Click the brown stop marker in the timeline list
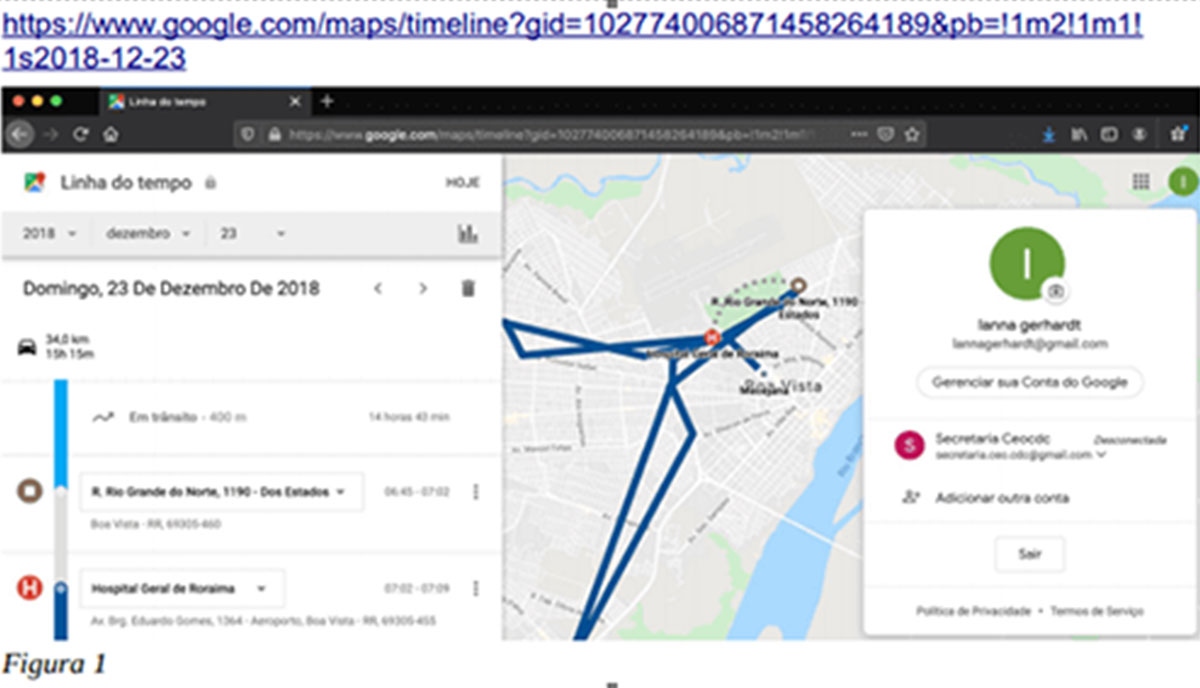The image size is (1200, 688). pos(30,492)
